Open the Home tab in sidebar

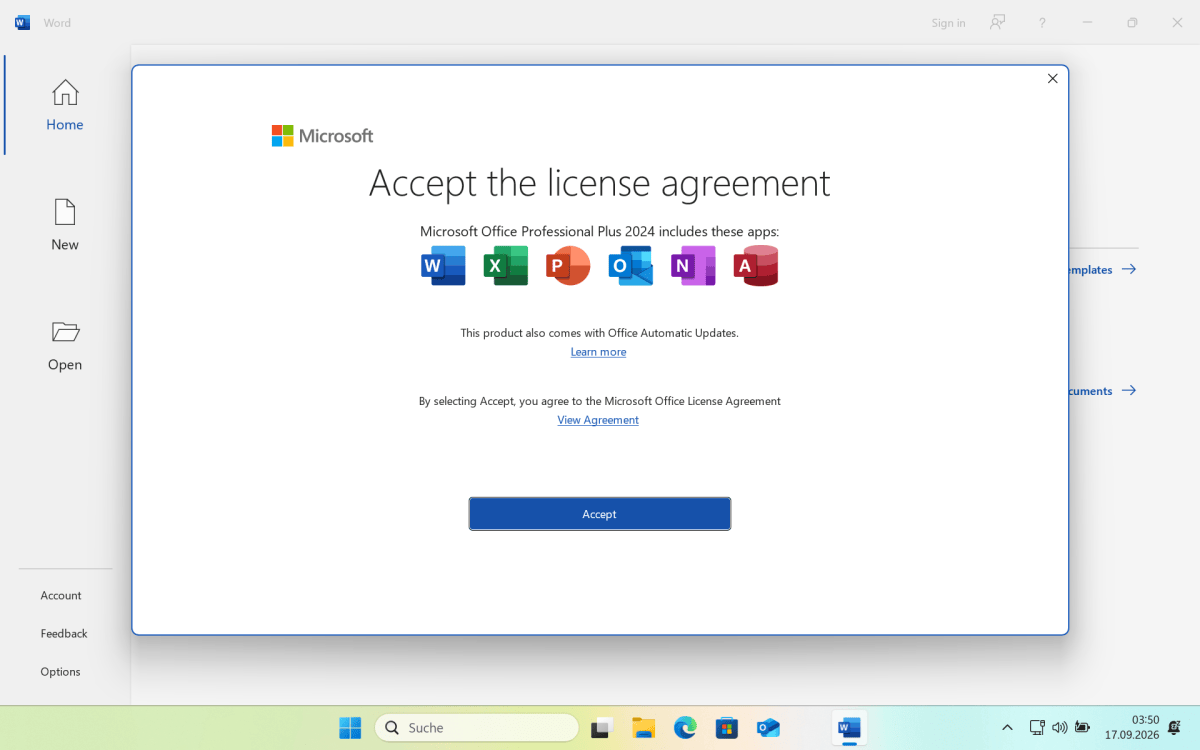[65, 105]
